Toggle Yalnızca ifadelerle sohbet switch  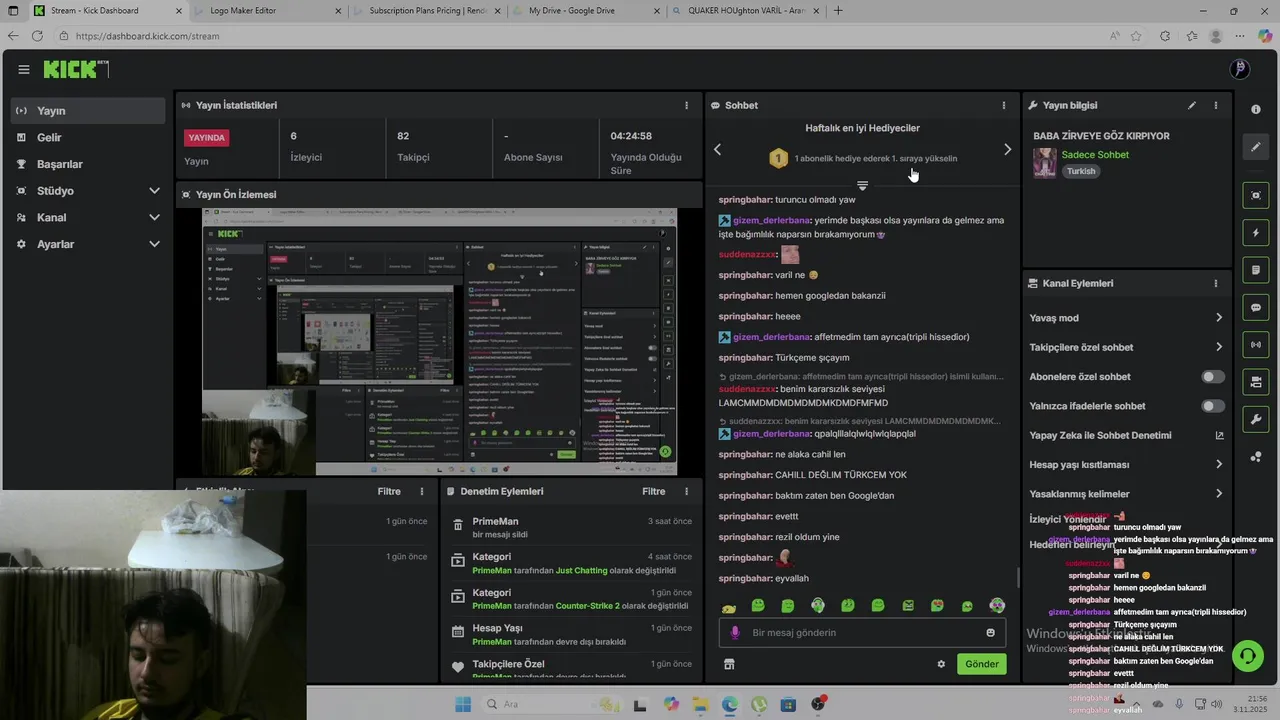1213,406
